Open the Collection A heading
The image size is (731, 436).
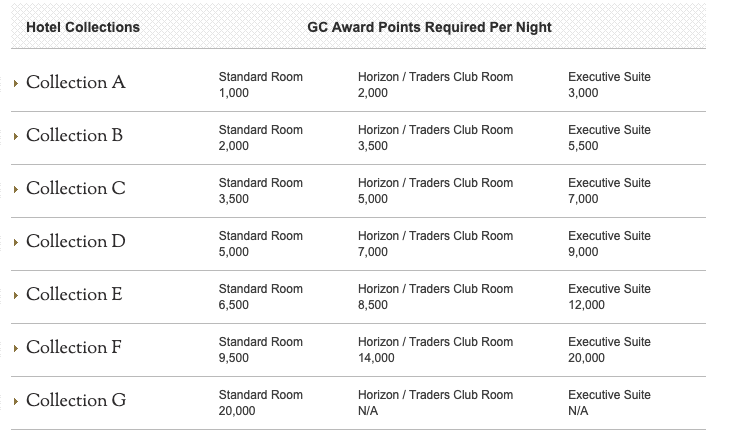tap(76, 82)
